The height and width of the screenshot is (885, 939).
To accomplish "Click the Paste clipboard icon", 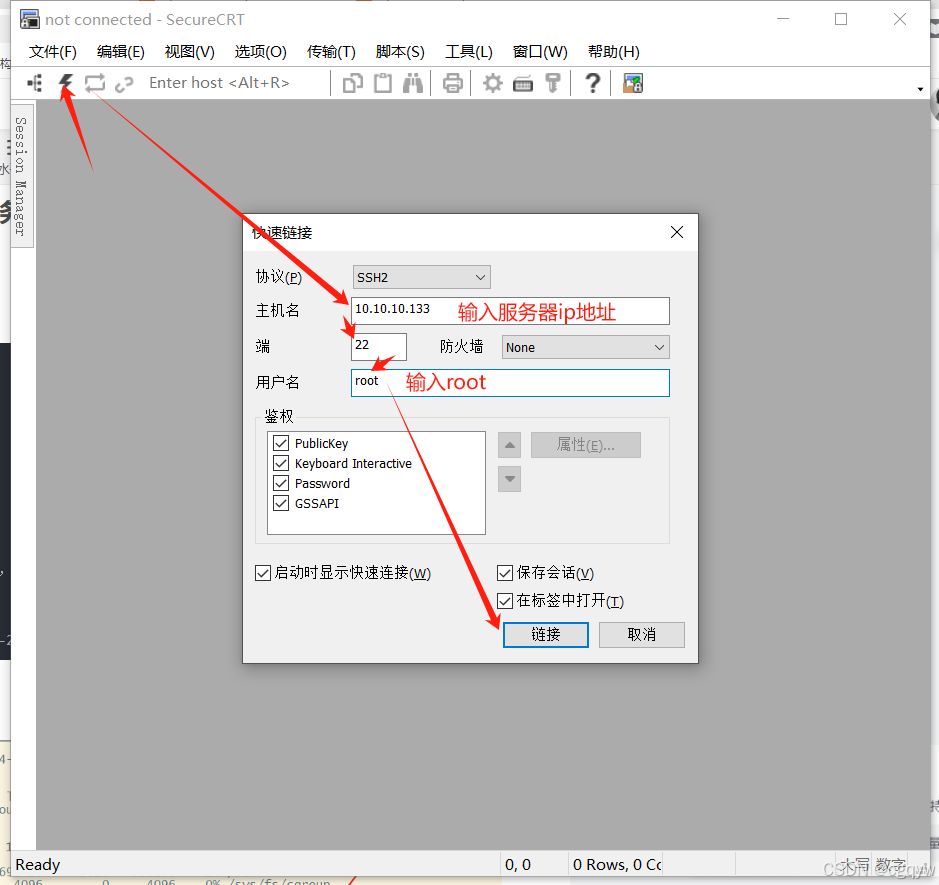I will [x=383, y=83].
